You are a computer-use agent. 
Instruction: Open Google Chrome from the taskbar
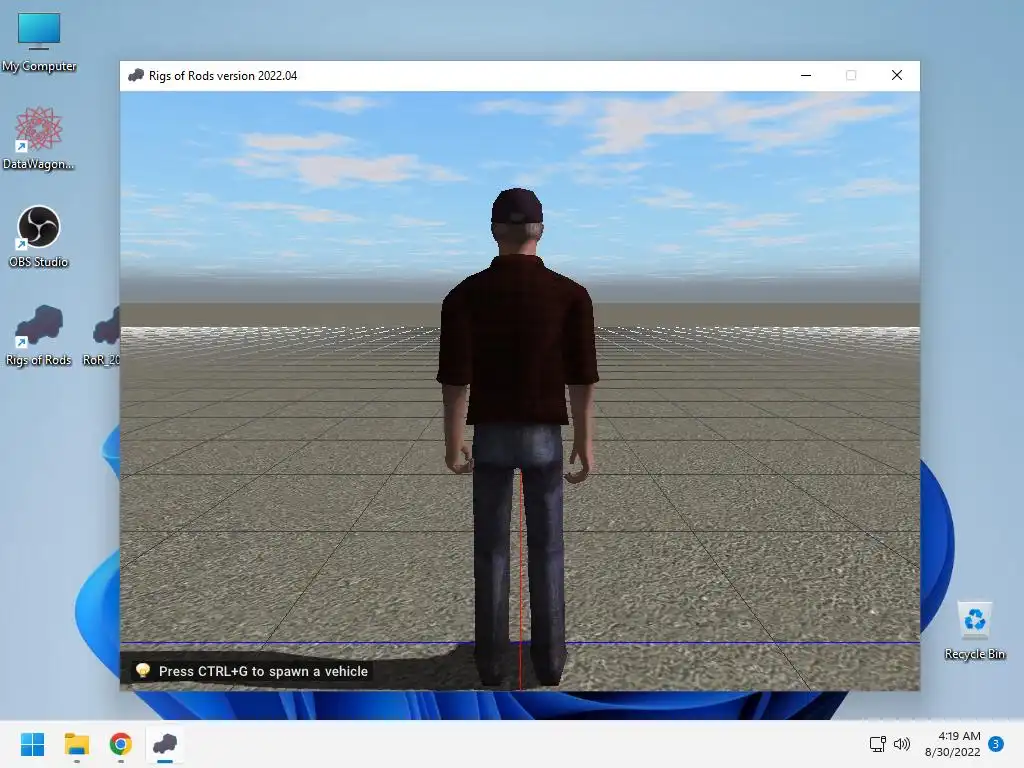click(x=121, y=744)
